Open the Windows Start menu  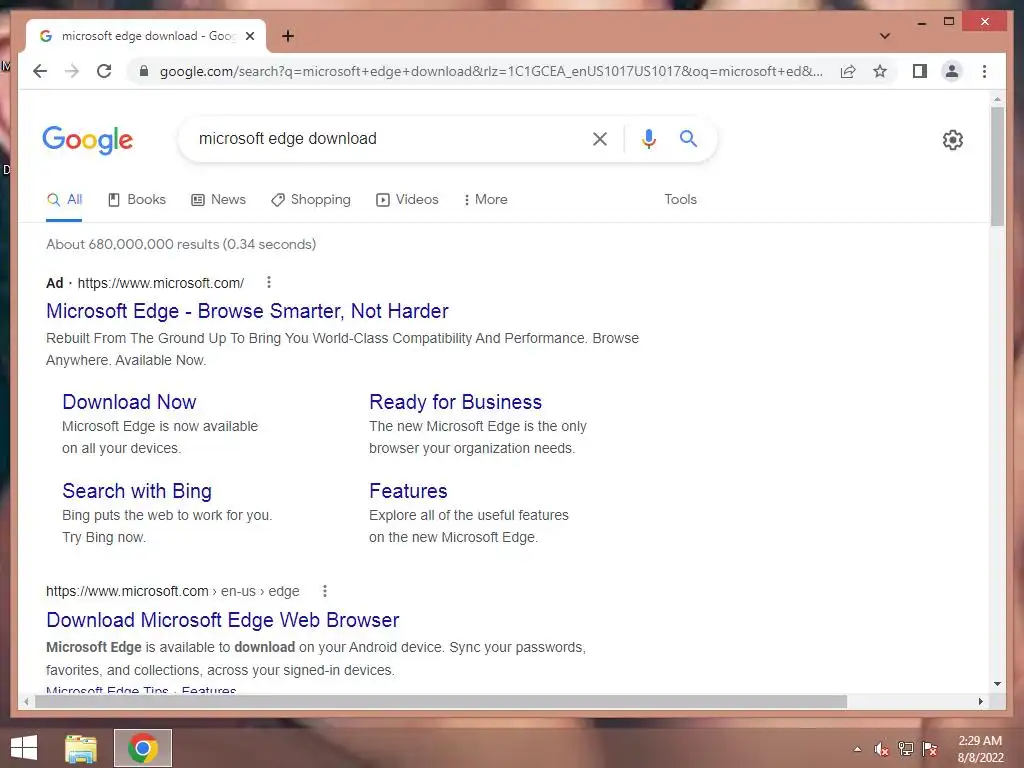[24, 748]
